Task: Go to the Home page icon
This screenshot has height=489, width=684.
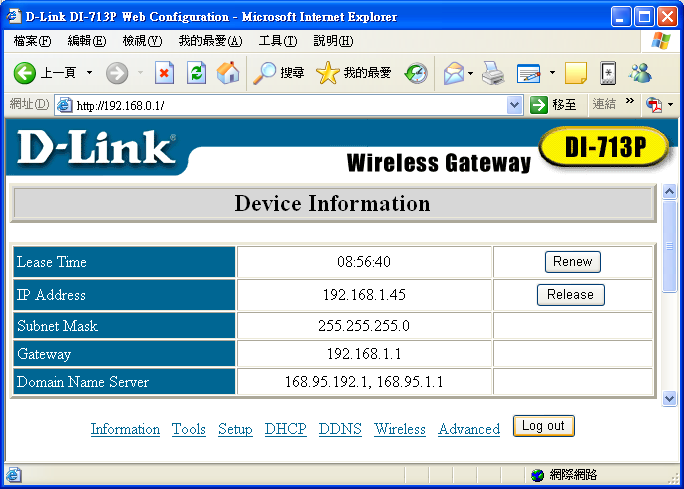Action: (228, 72)
